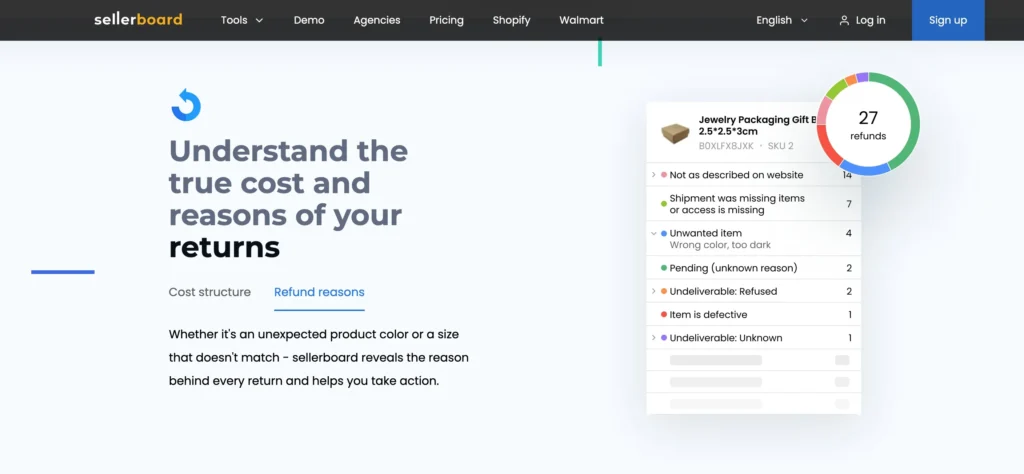Image resolution: width=1024 pixels, height=474 pixels.
Task: Click the 27 refunds donut chart
Action: coord(867,124)
